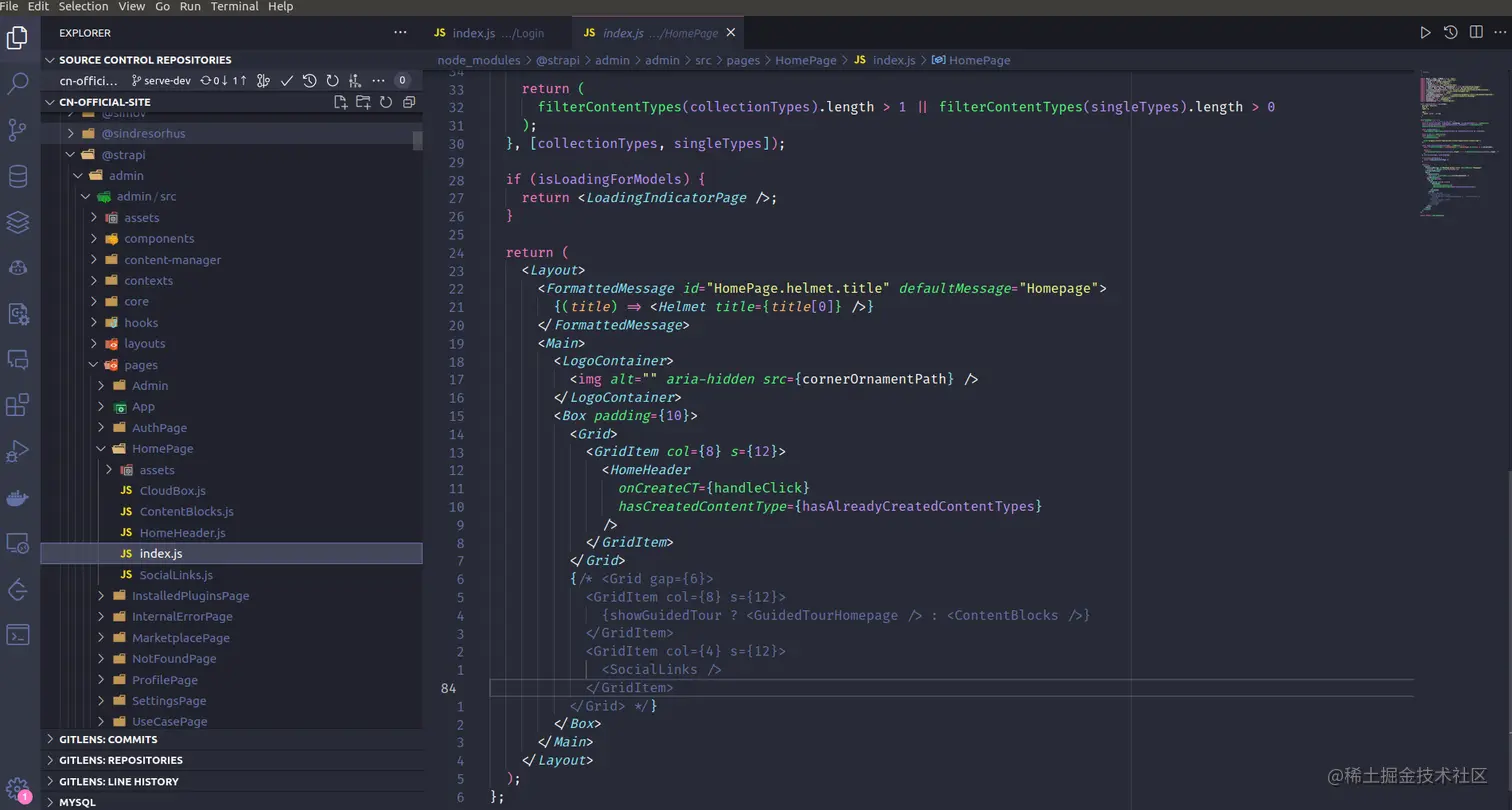Click node_modules in breadcrumb

click(x=479, y=60)
